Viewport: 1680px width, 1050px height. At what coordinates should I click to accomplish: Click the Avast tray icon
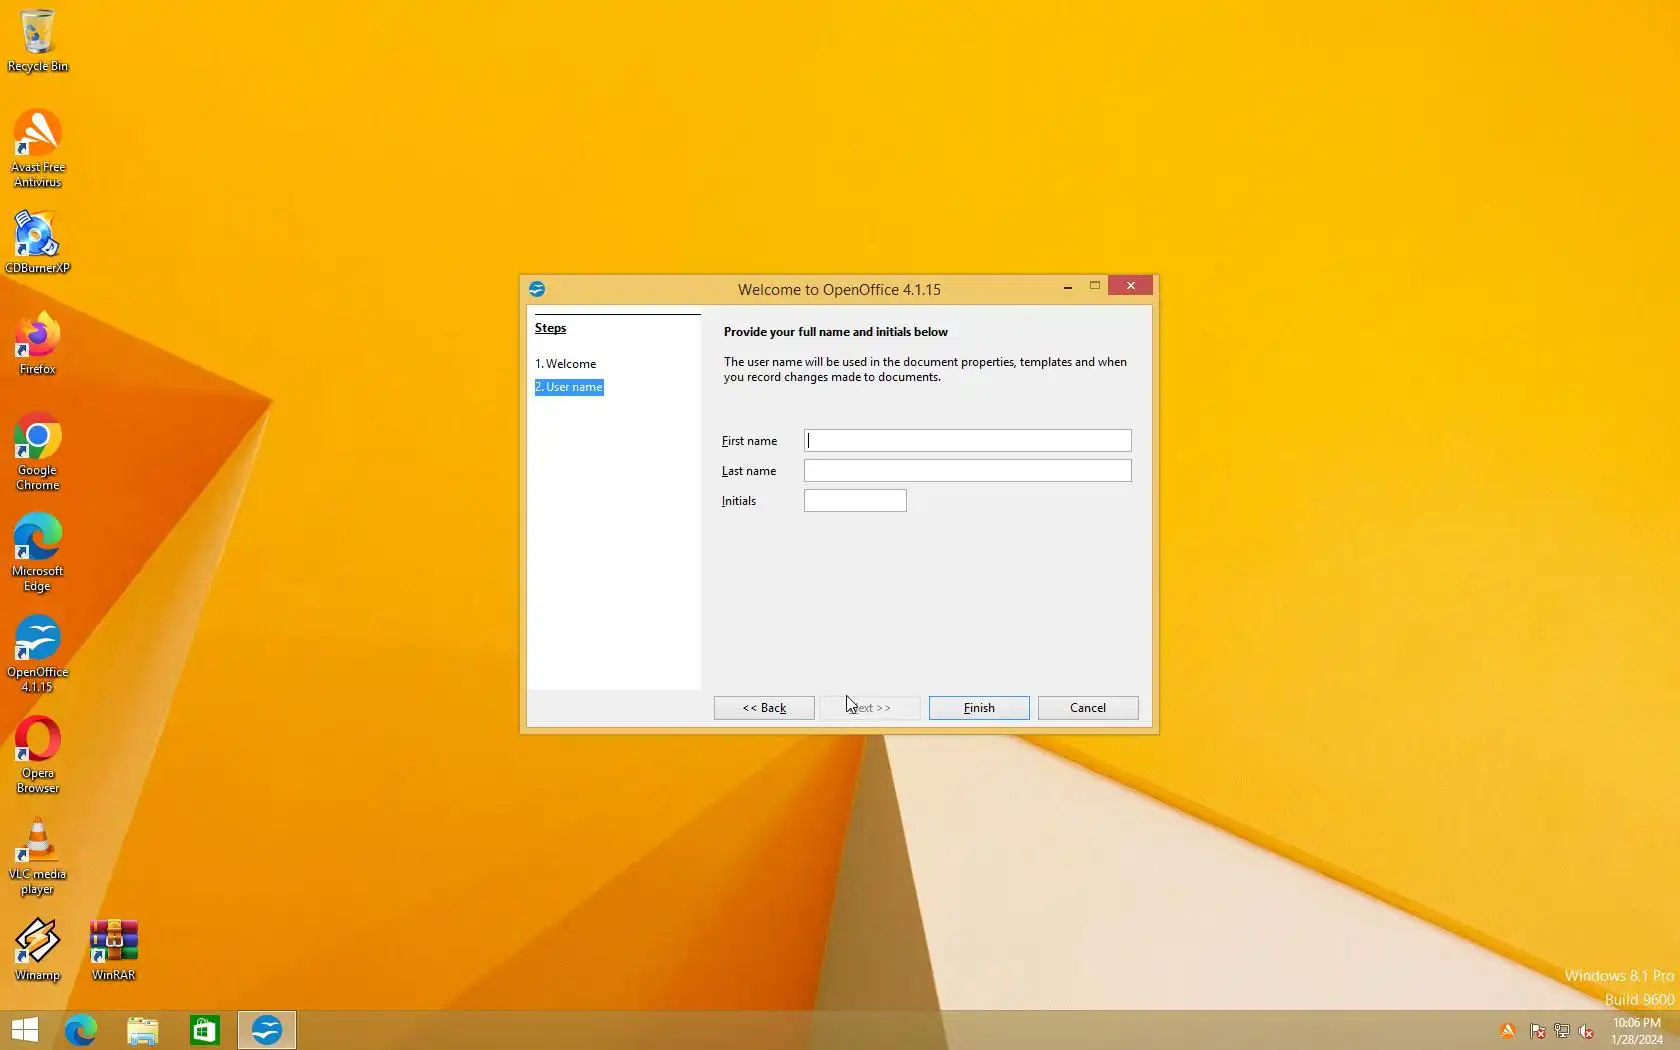(x=1508, y=1031)
